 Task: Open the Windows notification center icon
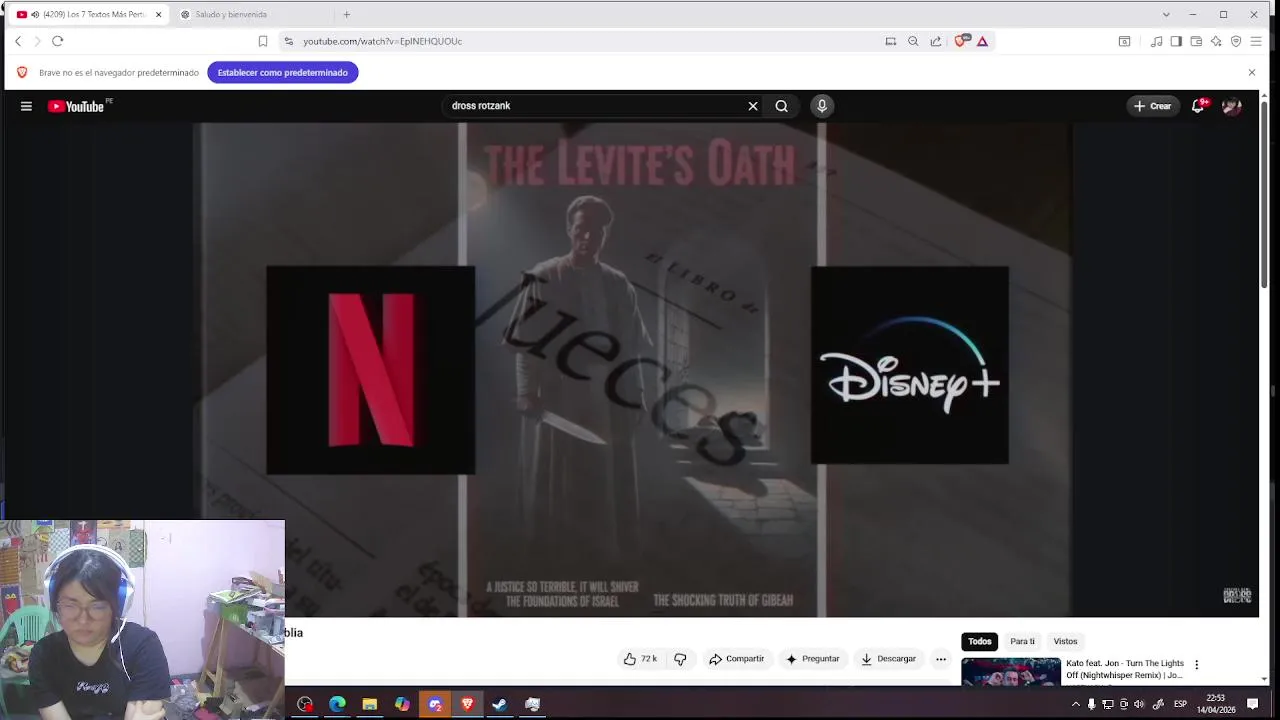click(x=1252, y=704)
